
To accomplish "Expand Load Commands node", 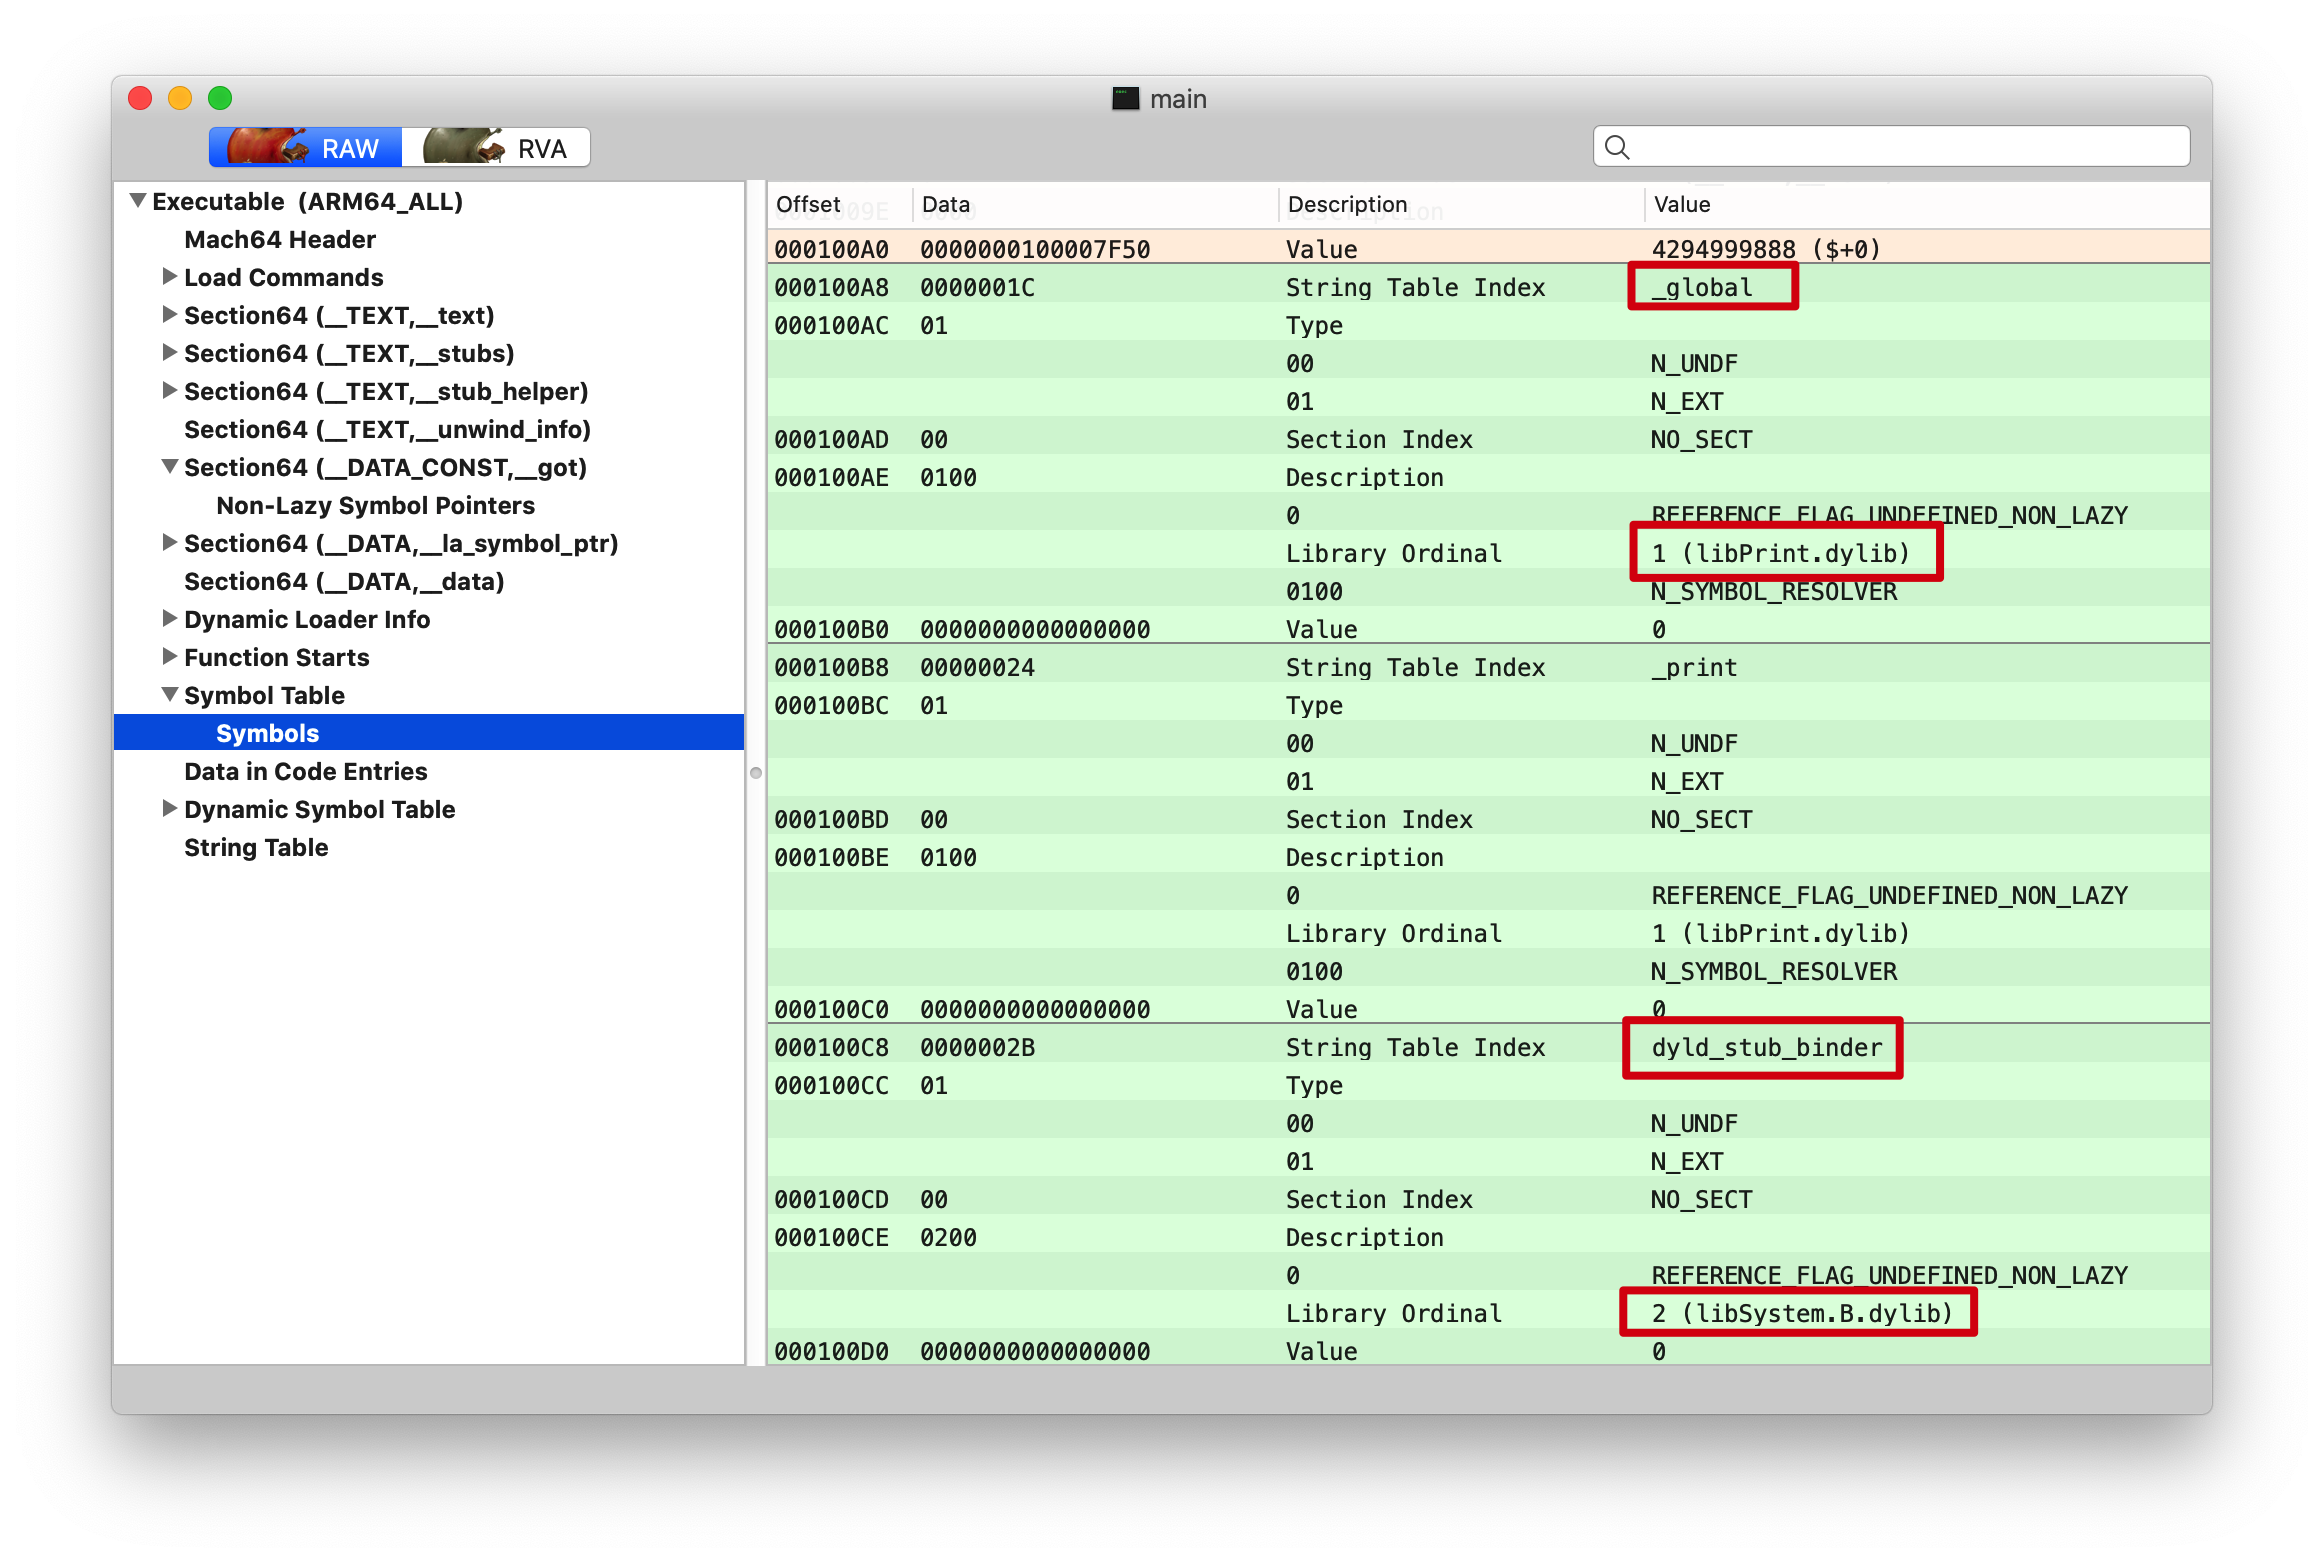I will coord(170,277).
